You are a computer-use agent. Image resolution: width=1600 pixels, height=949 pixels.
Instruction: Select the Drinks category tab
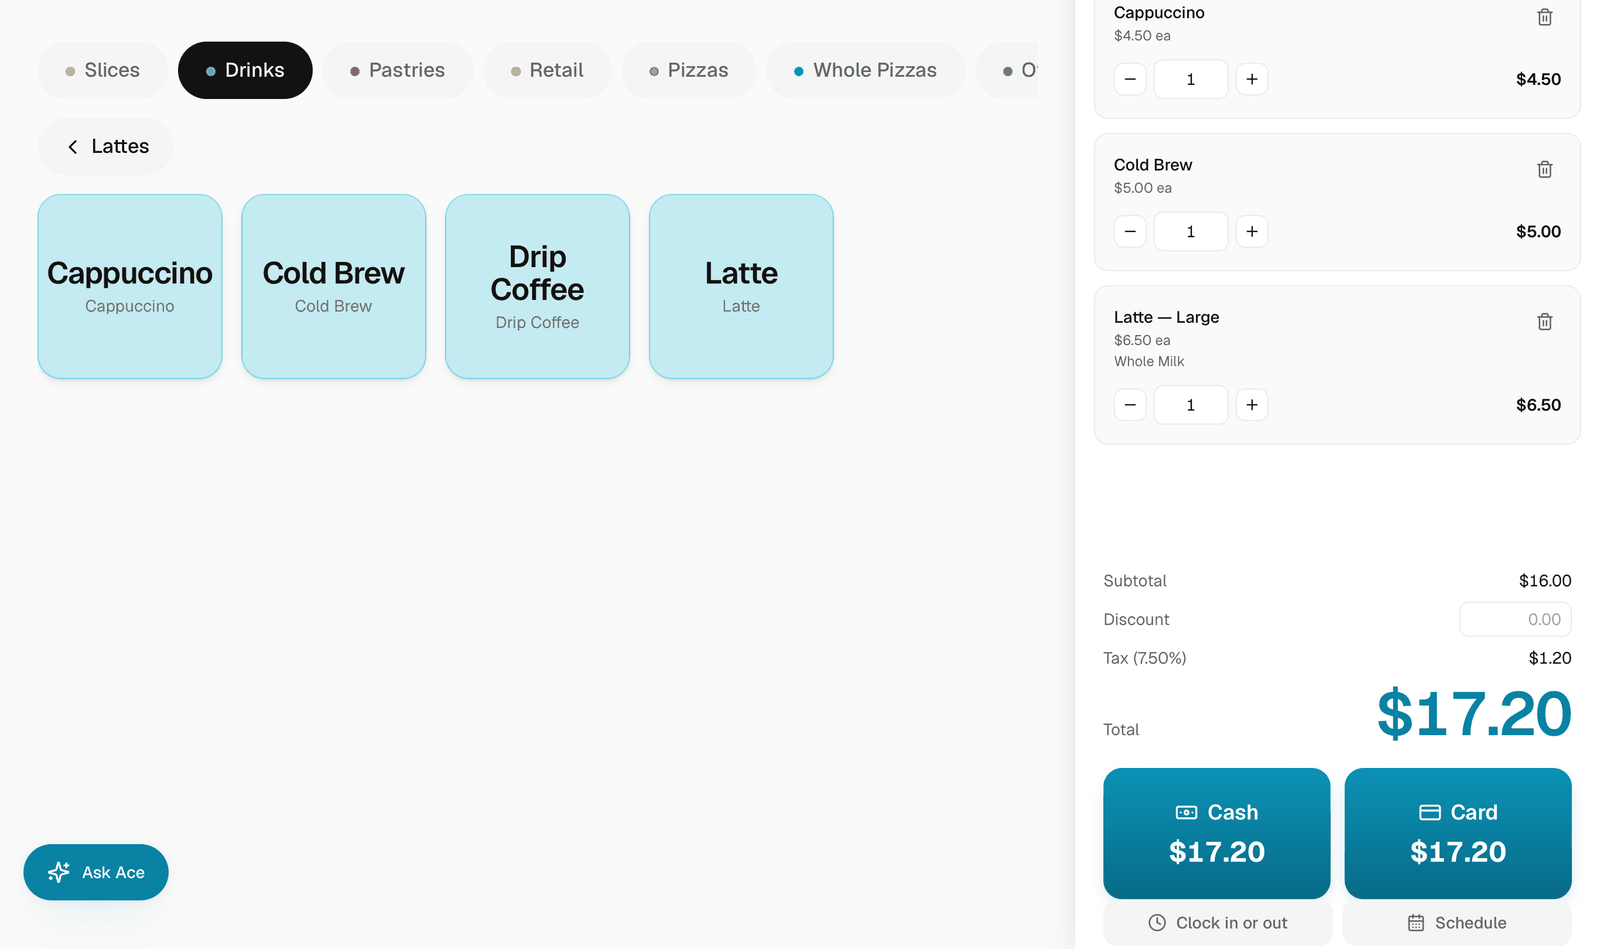[245, 70]
